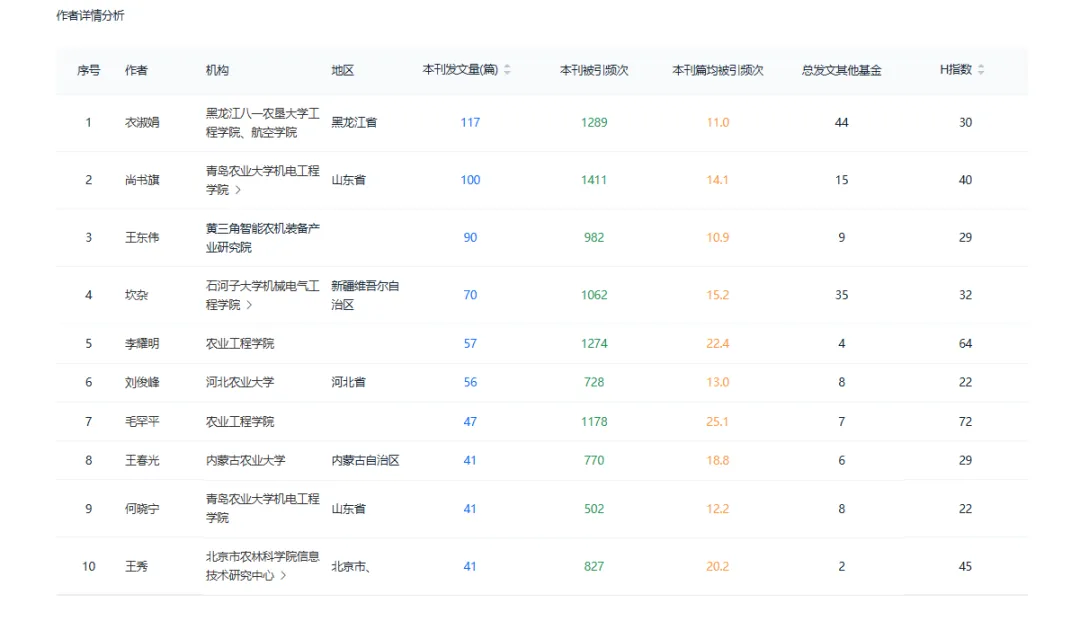Click the blue publication count 47

(x=470, y=421)
